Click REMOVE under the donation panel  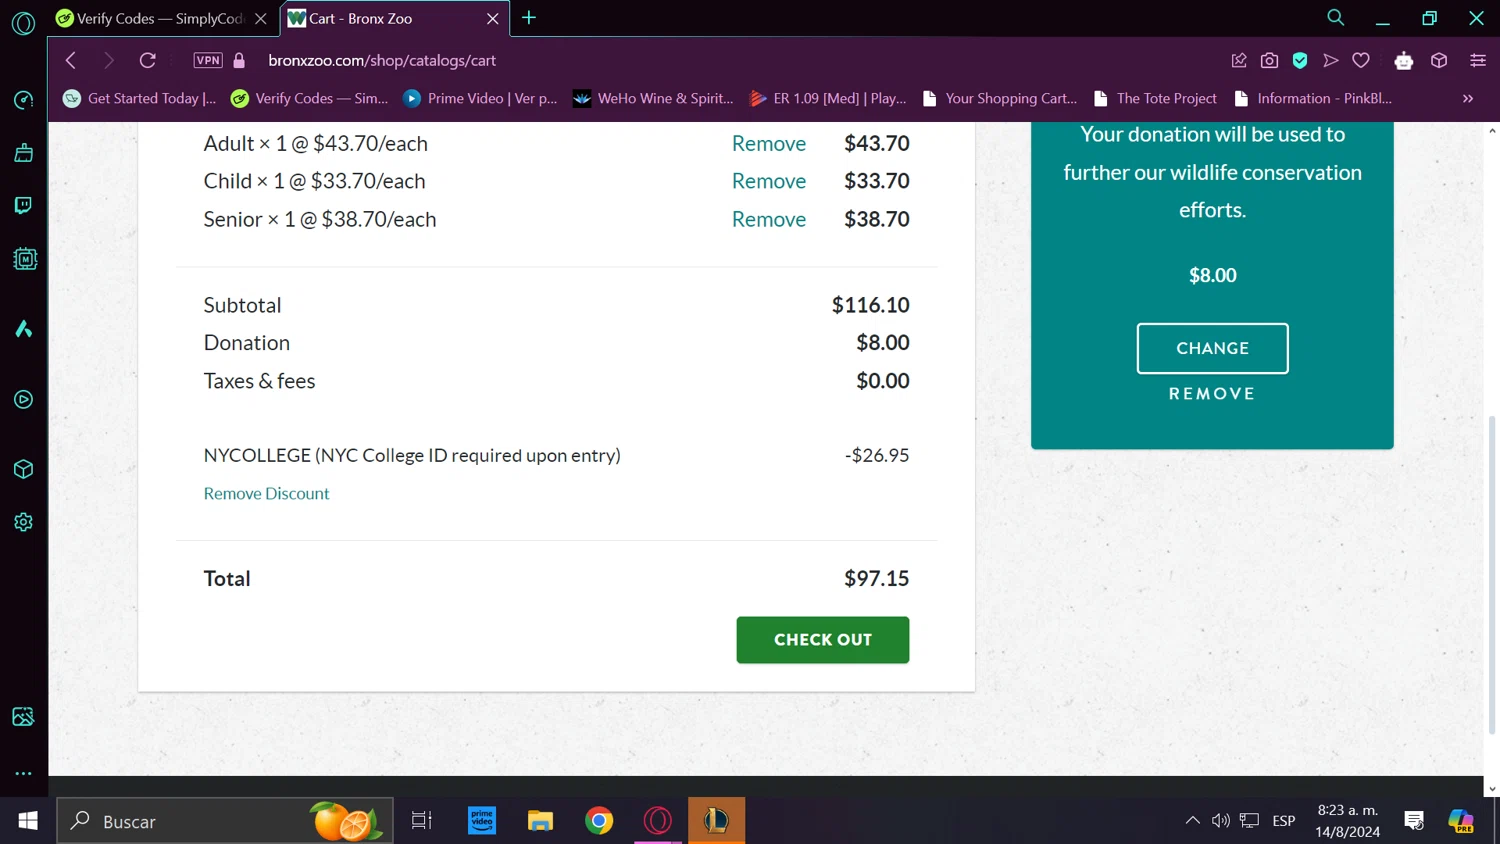click(1212, 394)
